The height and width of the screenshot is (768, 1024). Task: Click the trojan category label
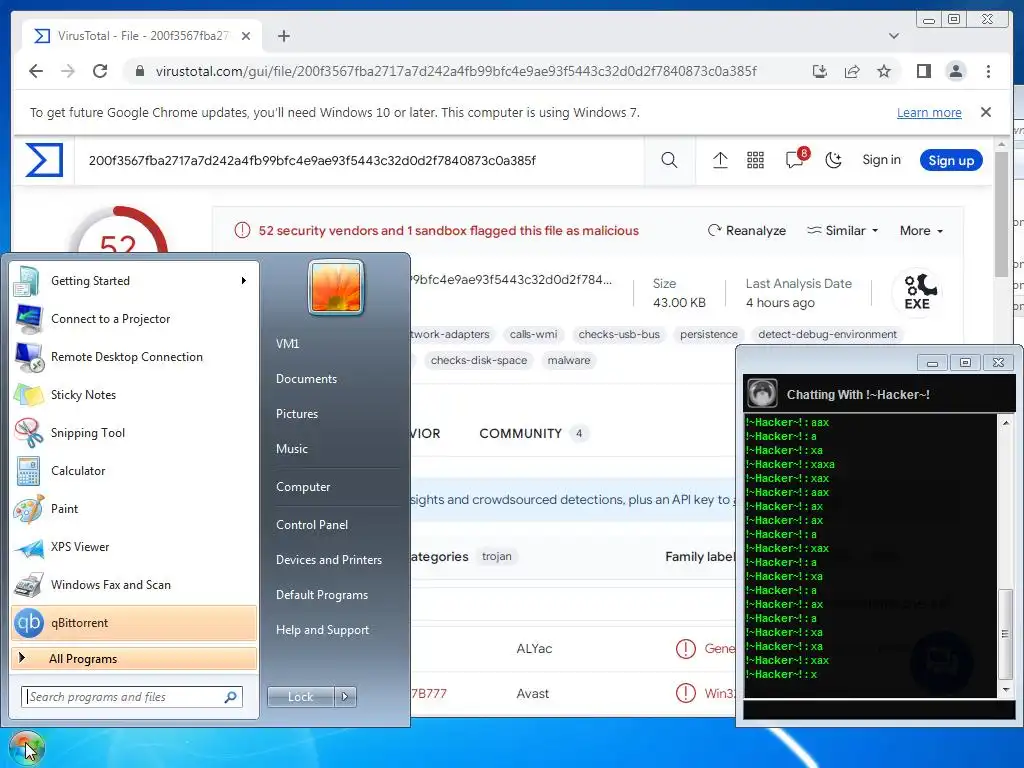[496, 556]
